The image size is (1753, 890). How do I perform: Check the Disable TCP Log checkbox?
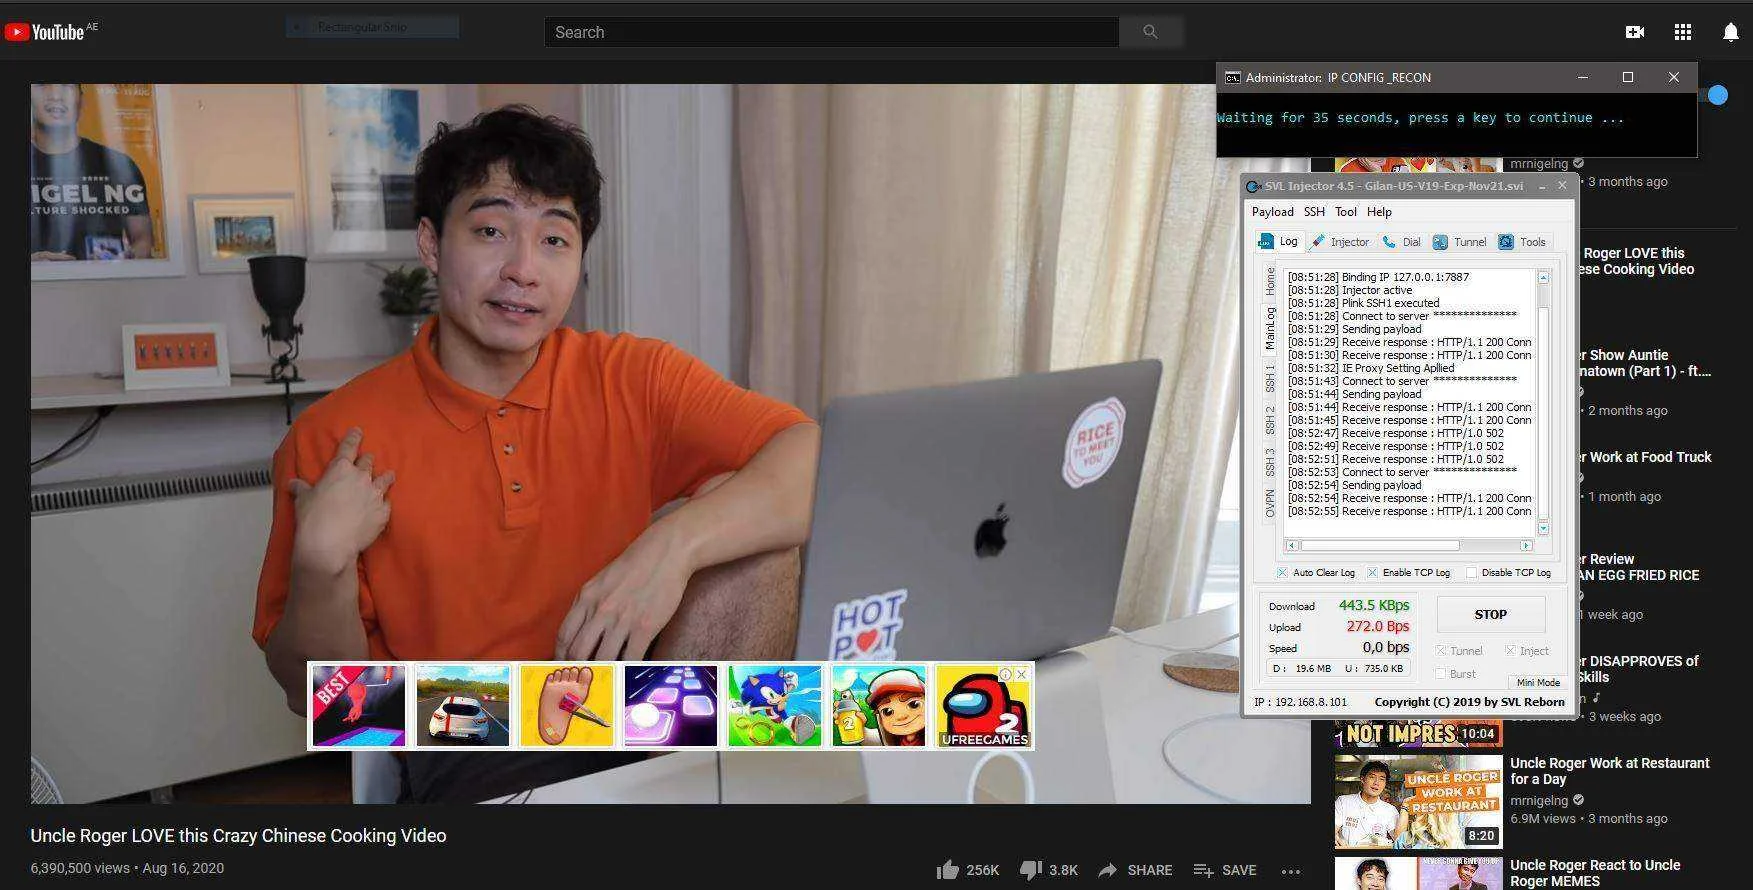tap(1471, 573)
